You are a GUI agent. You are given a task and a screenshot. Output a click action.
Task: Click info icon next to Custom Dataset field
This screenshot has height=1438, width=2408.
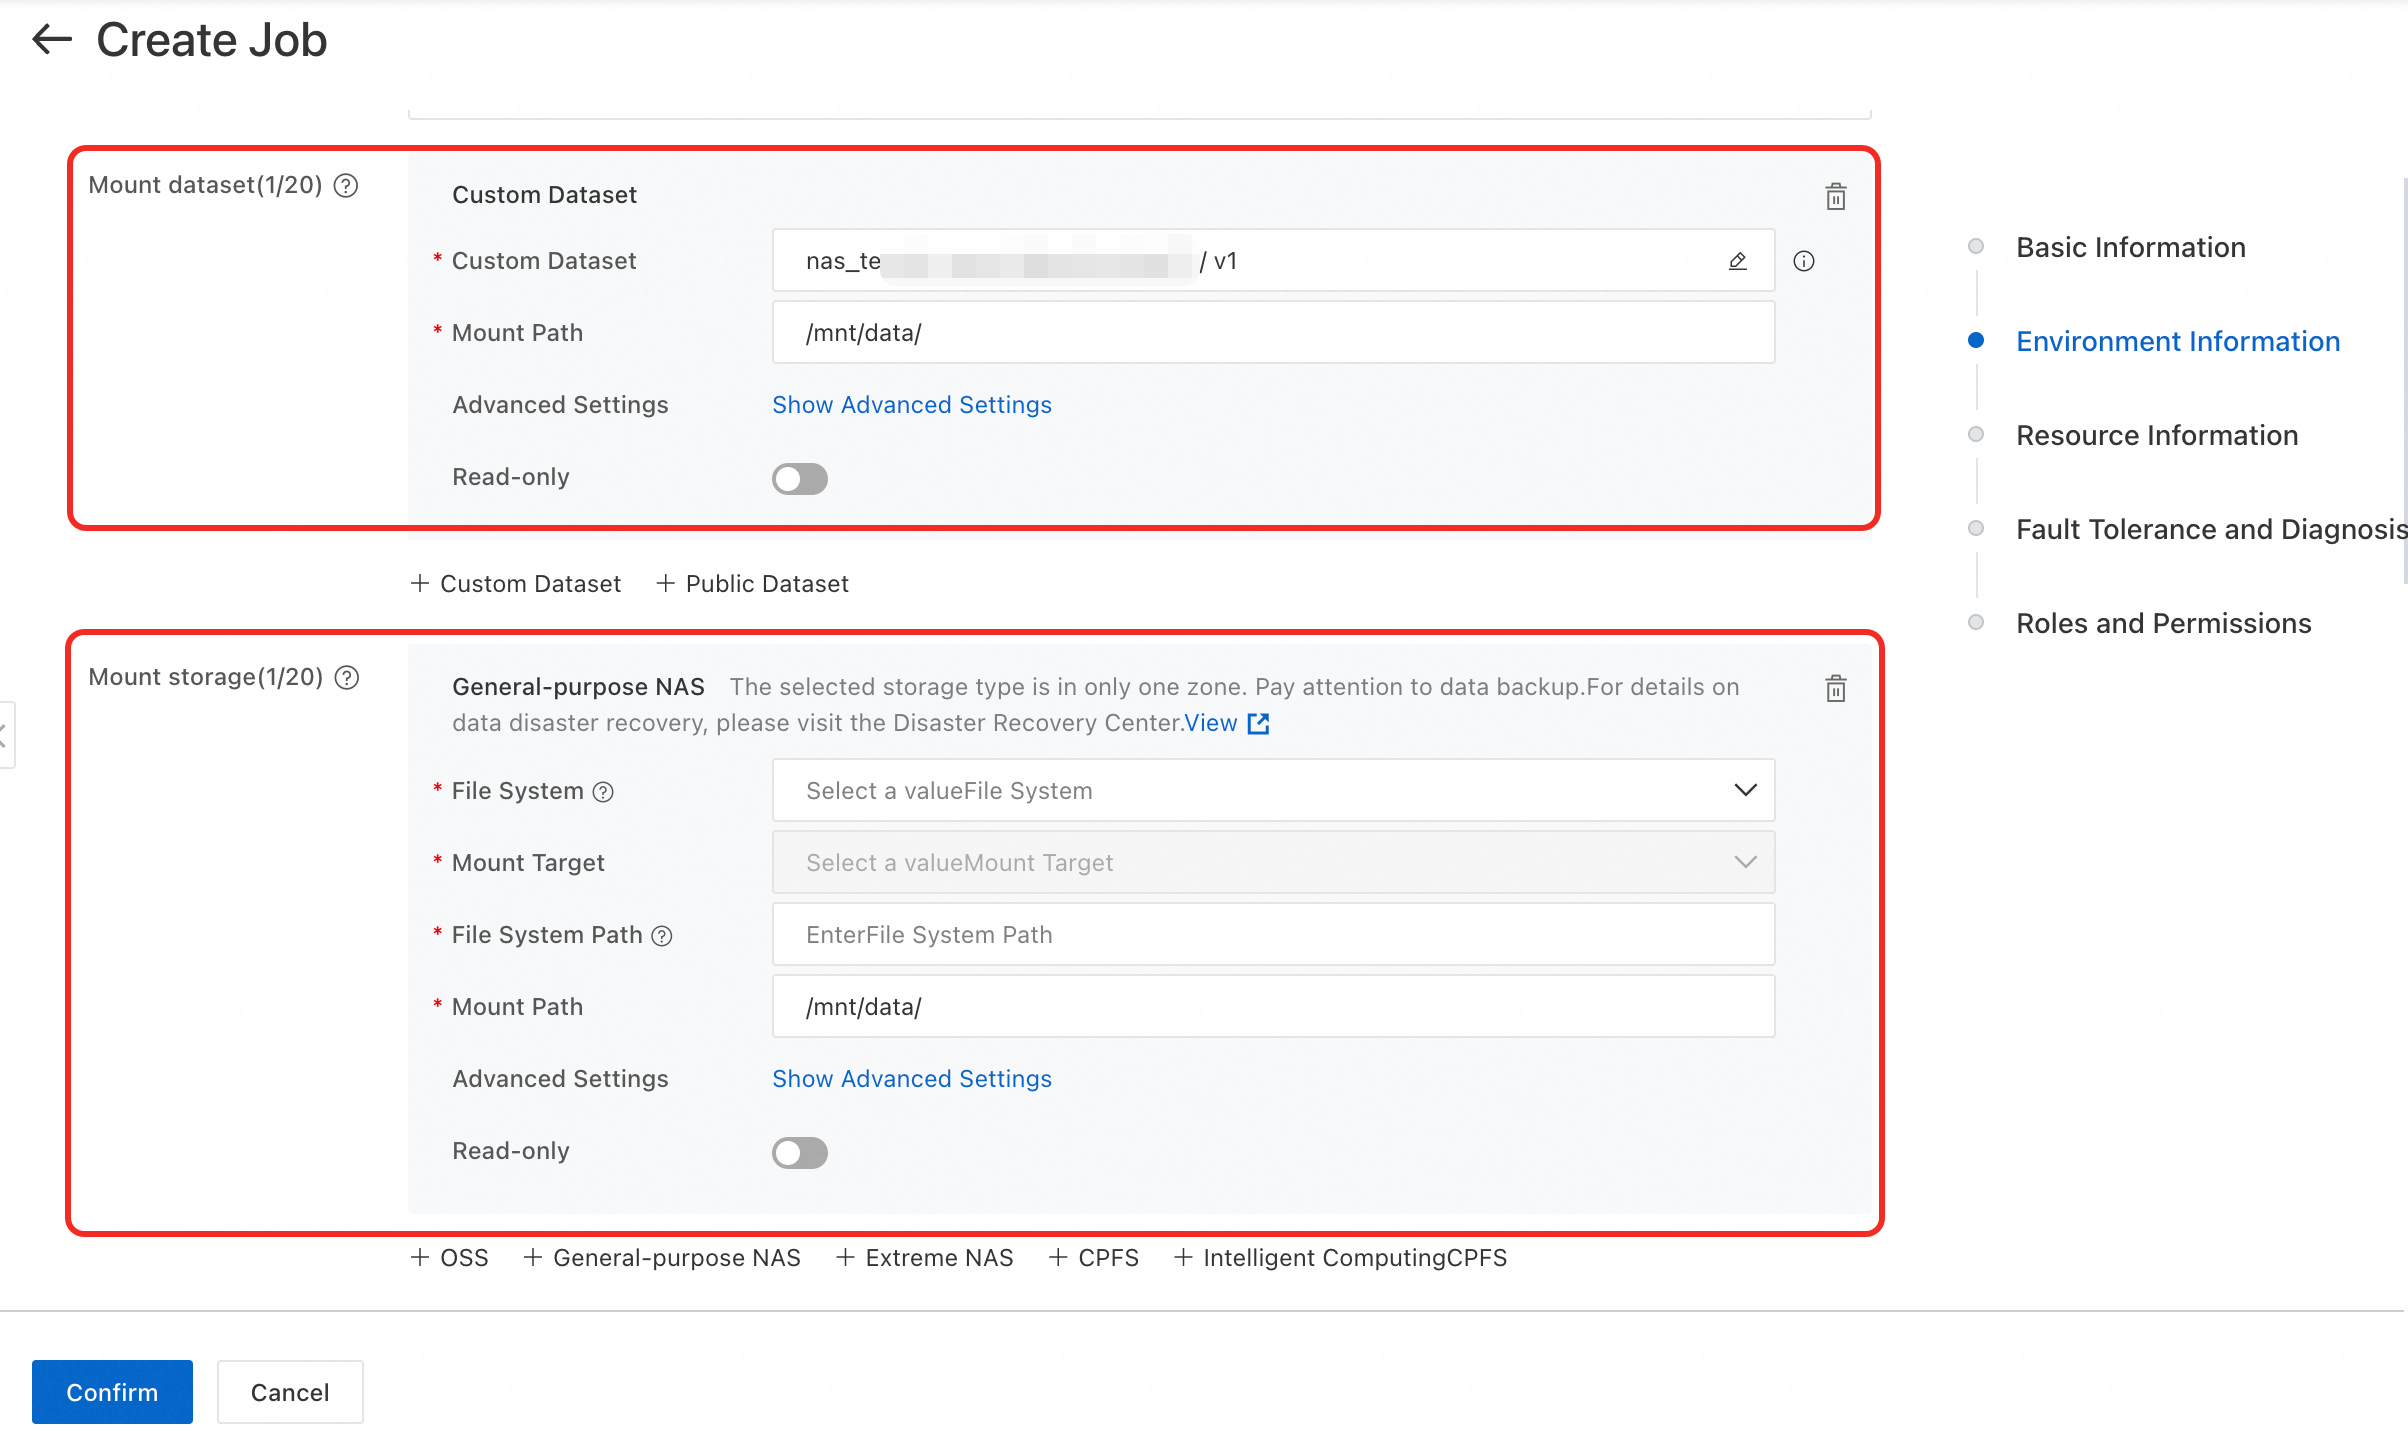(1803, 261)
